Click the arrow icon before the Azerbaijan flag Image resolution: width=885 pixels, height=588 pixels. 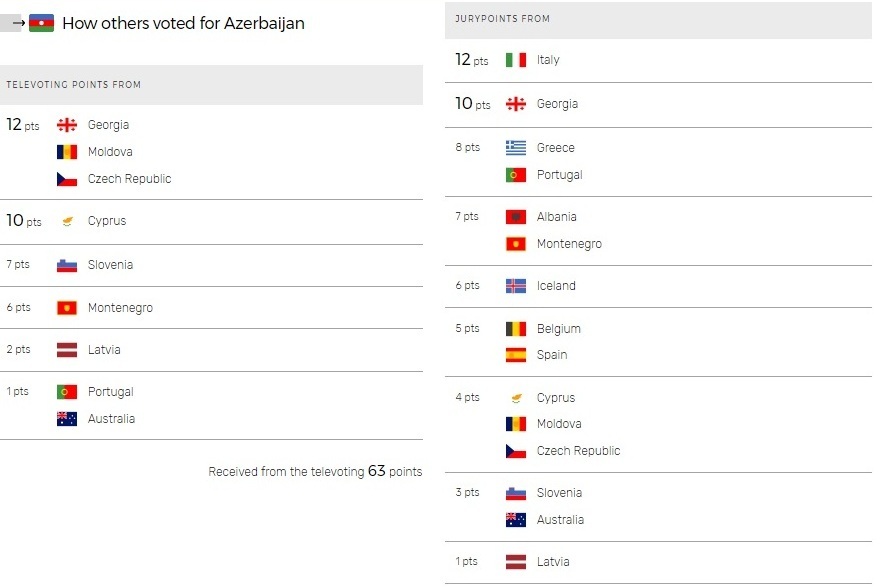[19, 23]
